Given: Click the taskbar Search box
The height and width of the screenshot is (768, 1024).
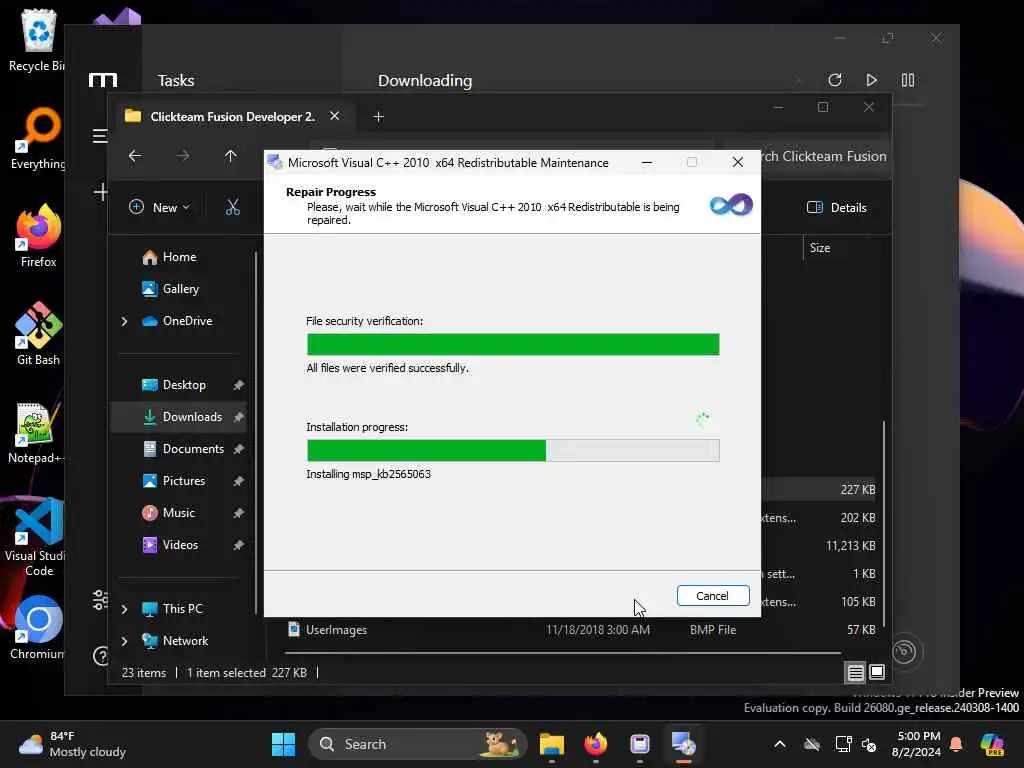Looking at the screenshot, I should (x=417, y=744).
